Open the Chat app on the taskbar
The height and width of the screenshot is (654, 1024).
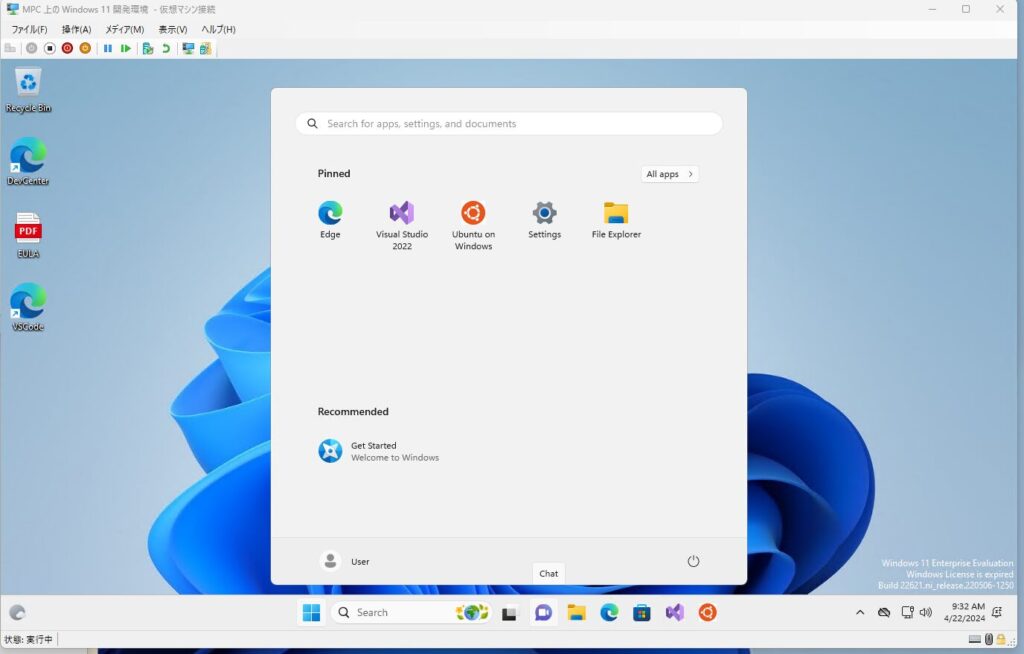(543, 613)
